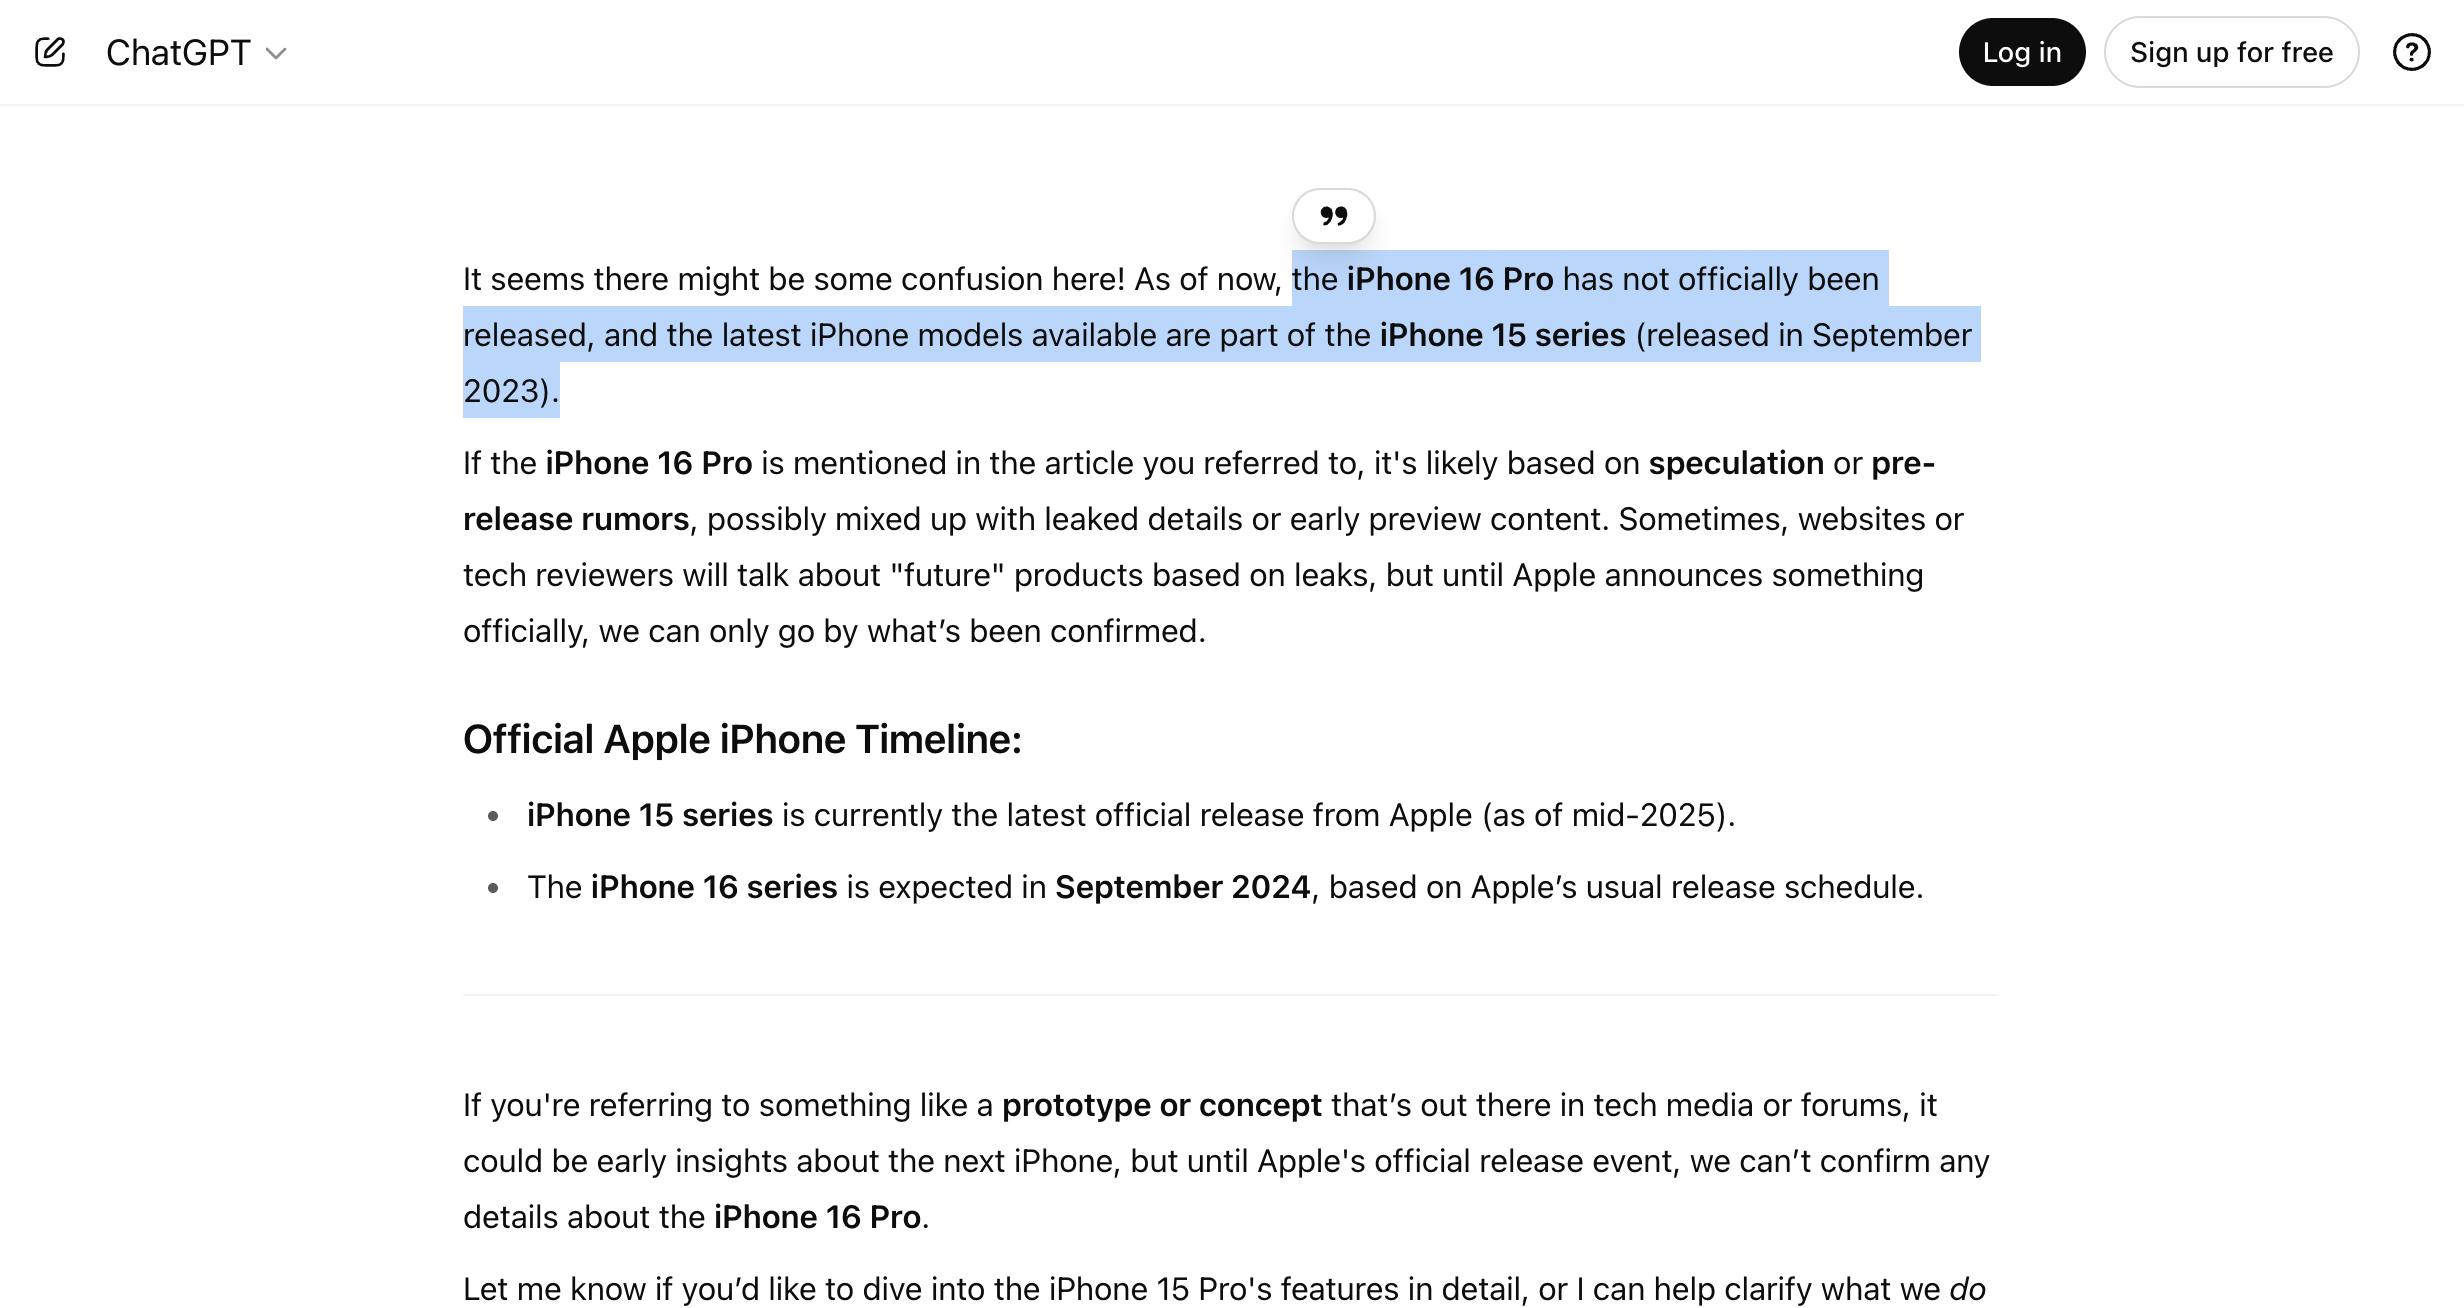Image resolution: width=2464 pixels, height=1308 pixels.
Task: Click bold 'prototype or concept' text
Action: pos(1162,1105)
